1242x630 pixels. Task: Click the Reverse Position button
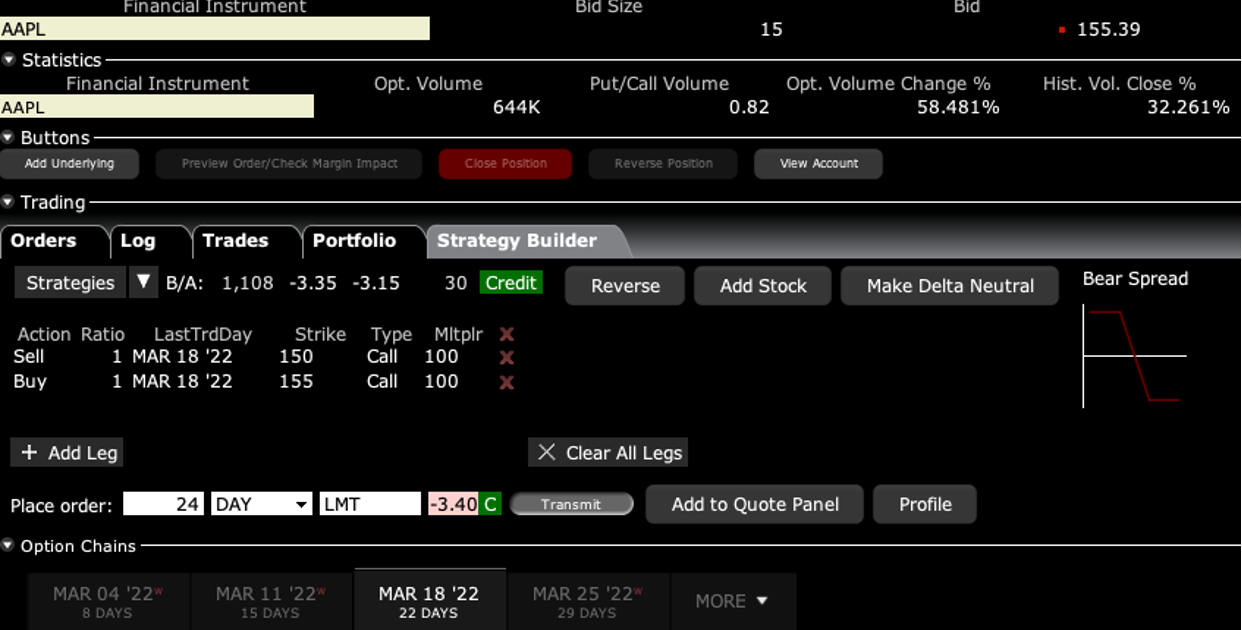[663, 164]
